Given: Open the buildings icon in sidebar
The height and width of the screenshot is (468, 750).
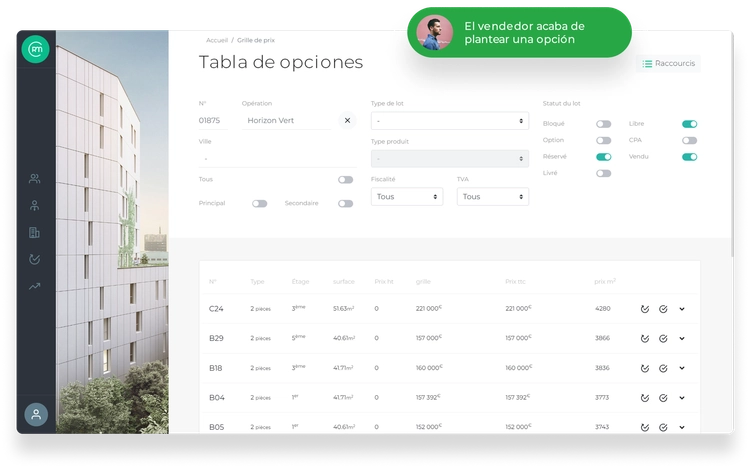Looking at the screenshot, I should [35, 233].
